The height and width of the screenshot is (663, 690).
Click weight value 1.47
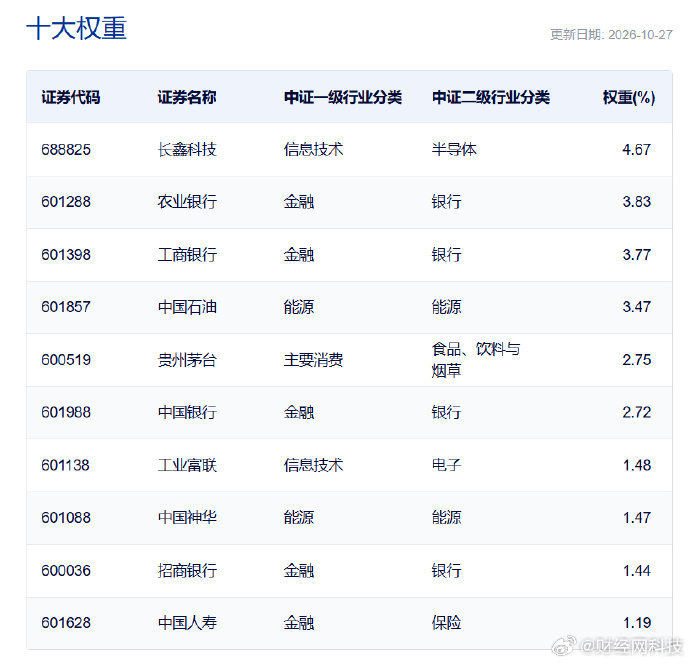pyautogui.click(x=636, y=517)
